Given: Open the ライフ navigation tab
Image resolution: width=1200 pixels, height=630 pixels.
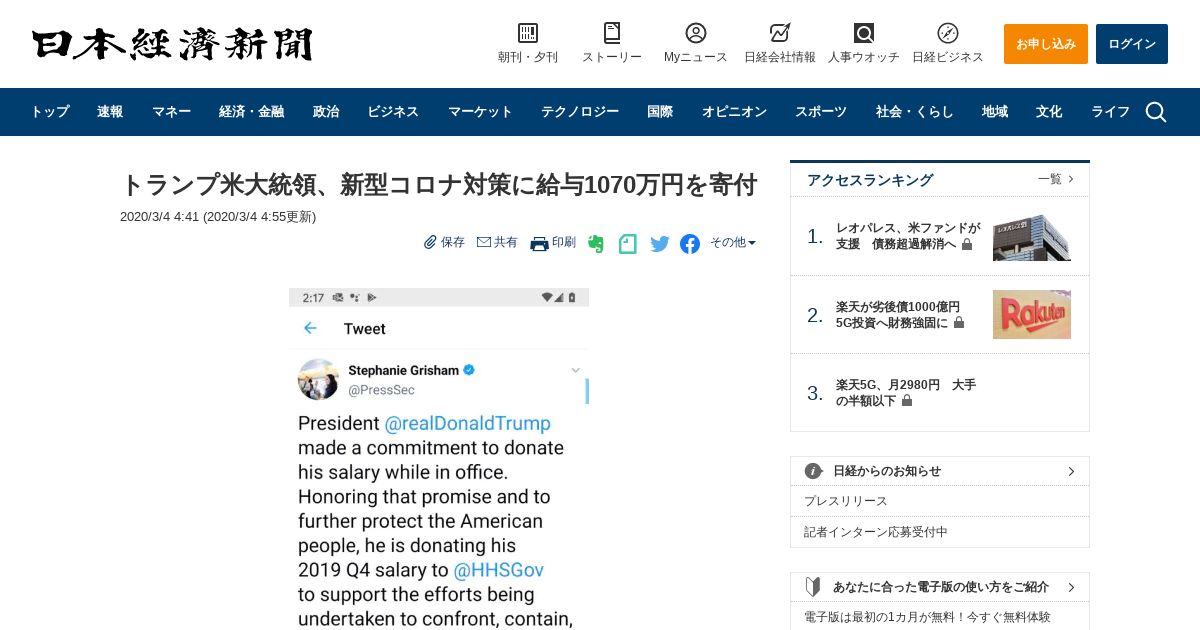Looking at the screenshot, I should tap(1110, 112).
